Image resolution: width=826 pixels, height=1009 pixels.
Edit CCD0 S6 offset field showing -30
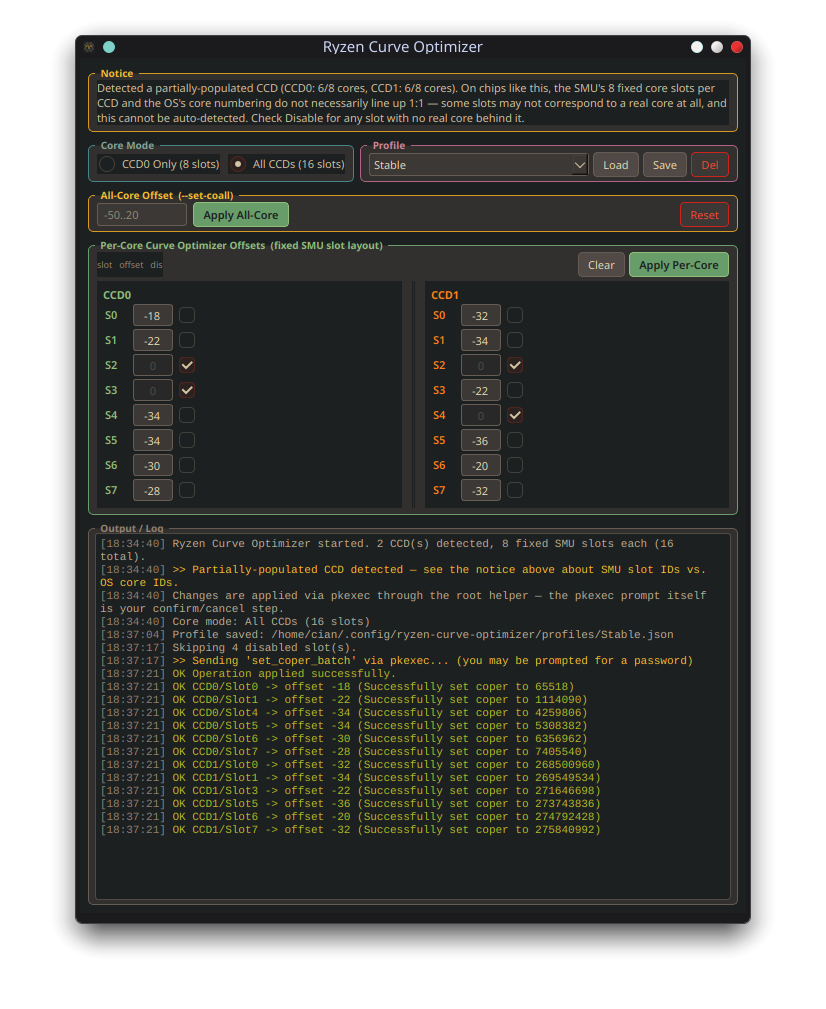(152, 465)
